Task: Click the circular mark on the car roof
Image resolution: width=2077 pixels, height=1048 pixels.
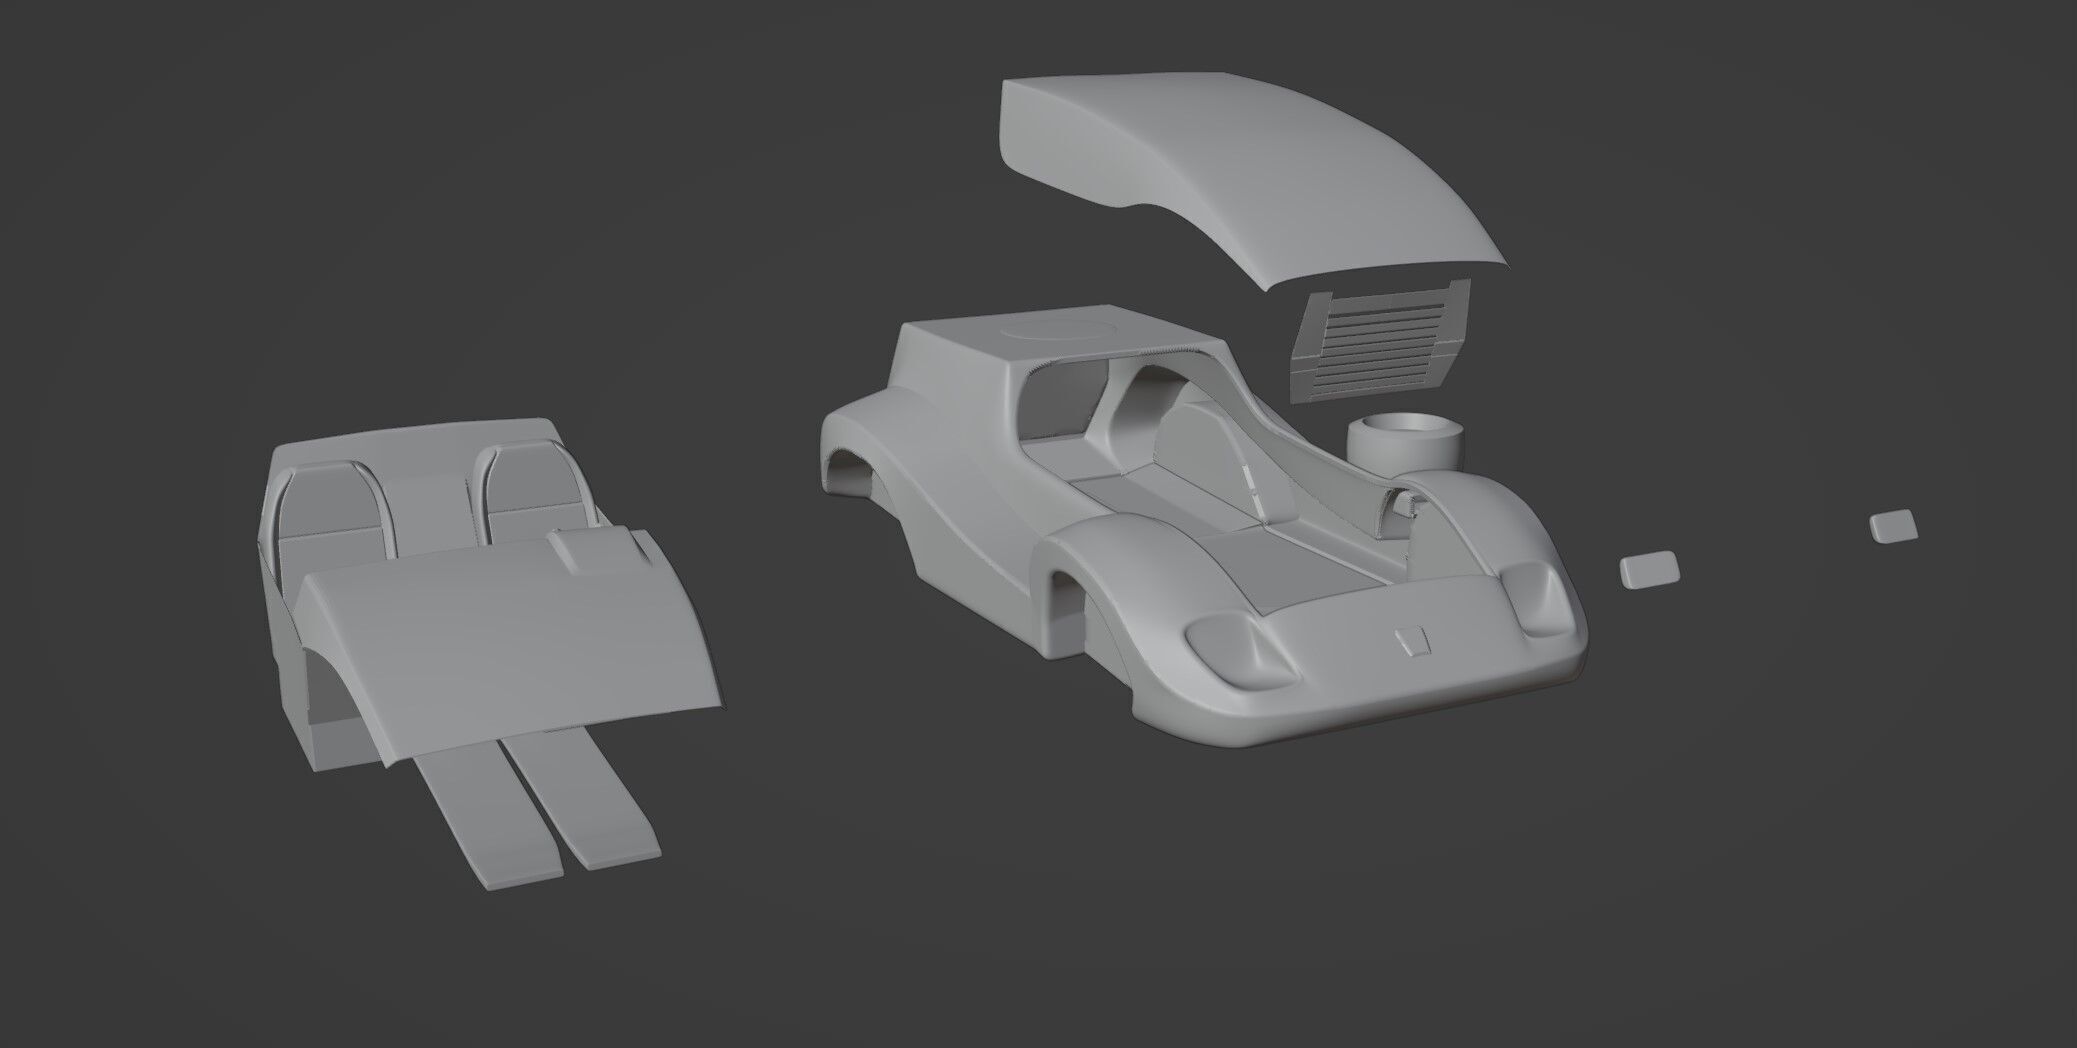Action: point(1059,328)
